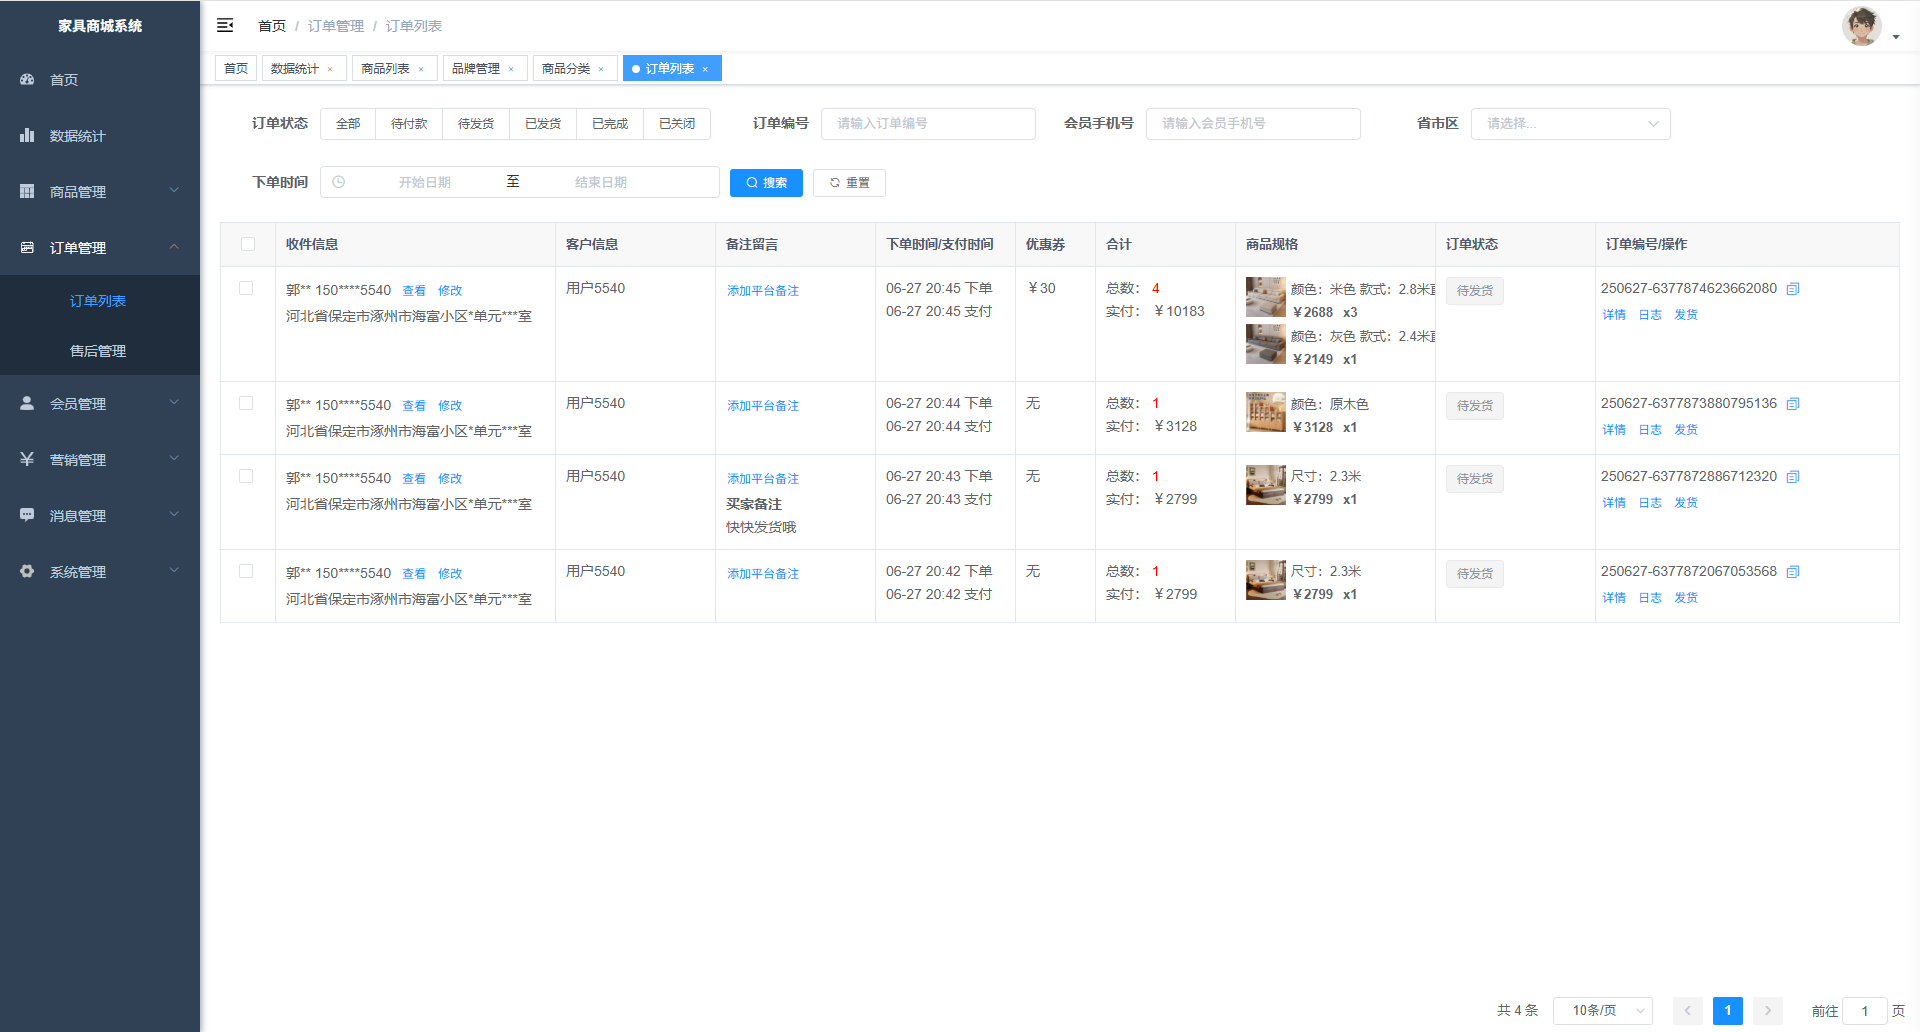Switch to the 品牌管理 tab
This screenshot has width=1920, height=1032.
click(476, 69)
